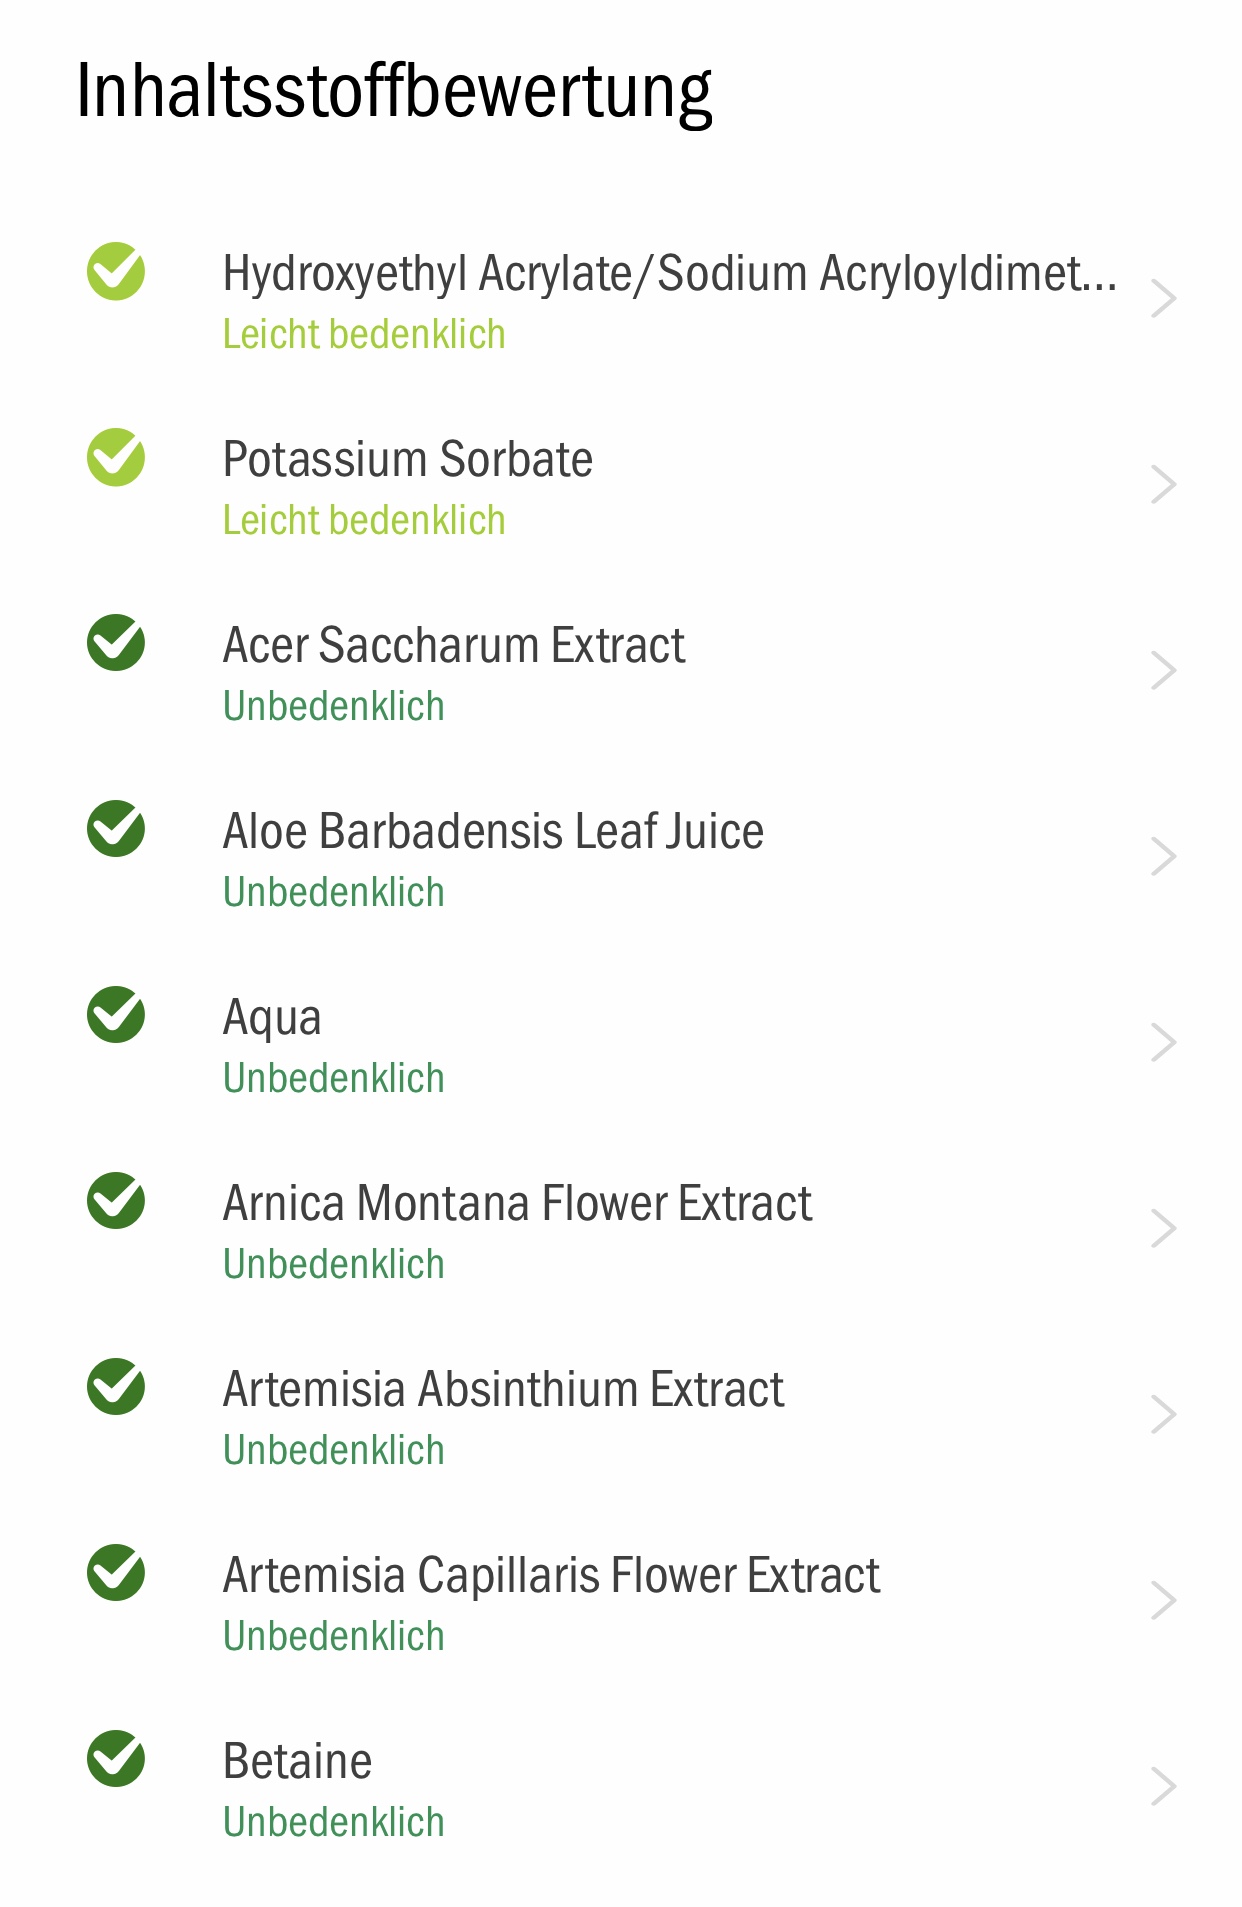Expand the Hydroxyethyl Acrylate row chevron

click(x=1163, y=299)
